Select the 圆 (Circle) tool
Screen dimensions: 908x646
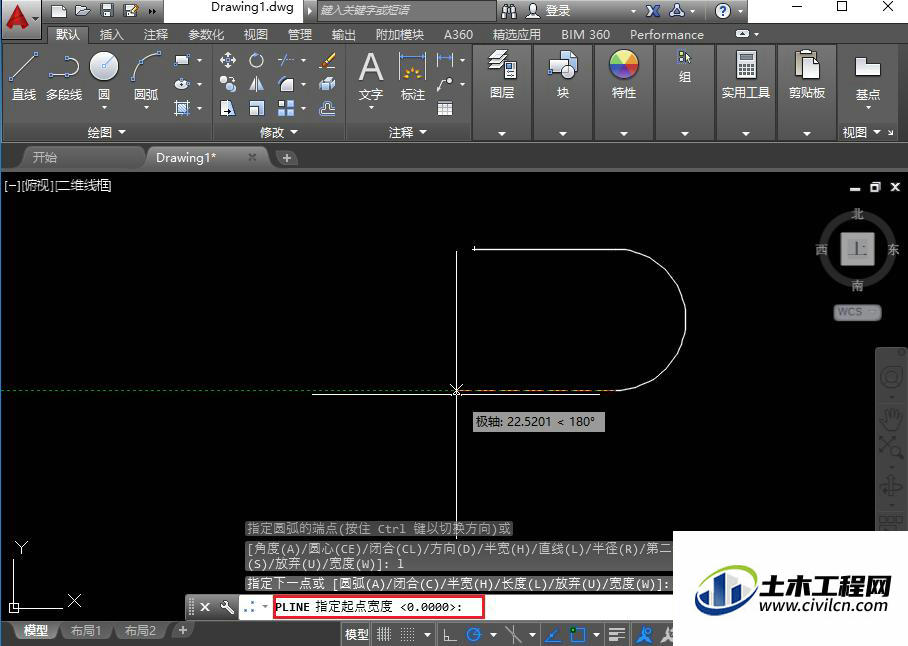tap(104, 76)
